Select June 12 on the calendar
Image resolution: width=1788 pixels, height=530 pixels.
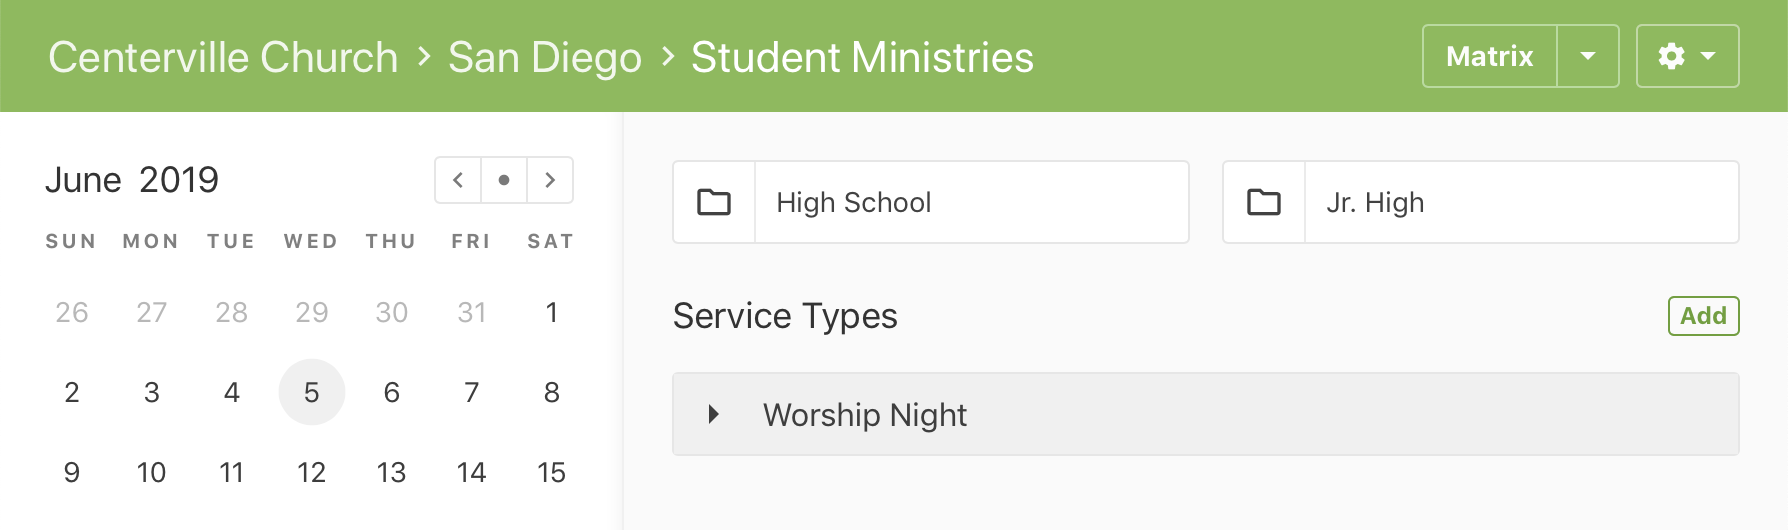[312, 472]
